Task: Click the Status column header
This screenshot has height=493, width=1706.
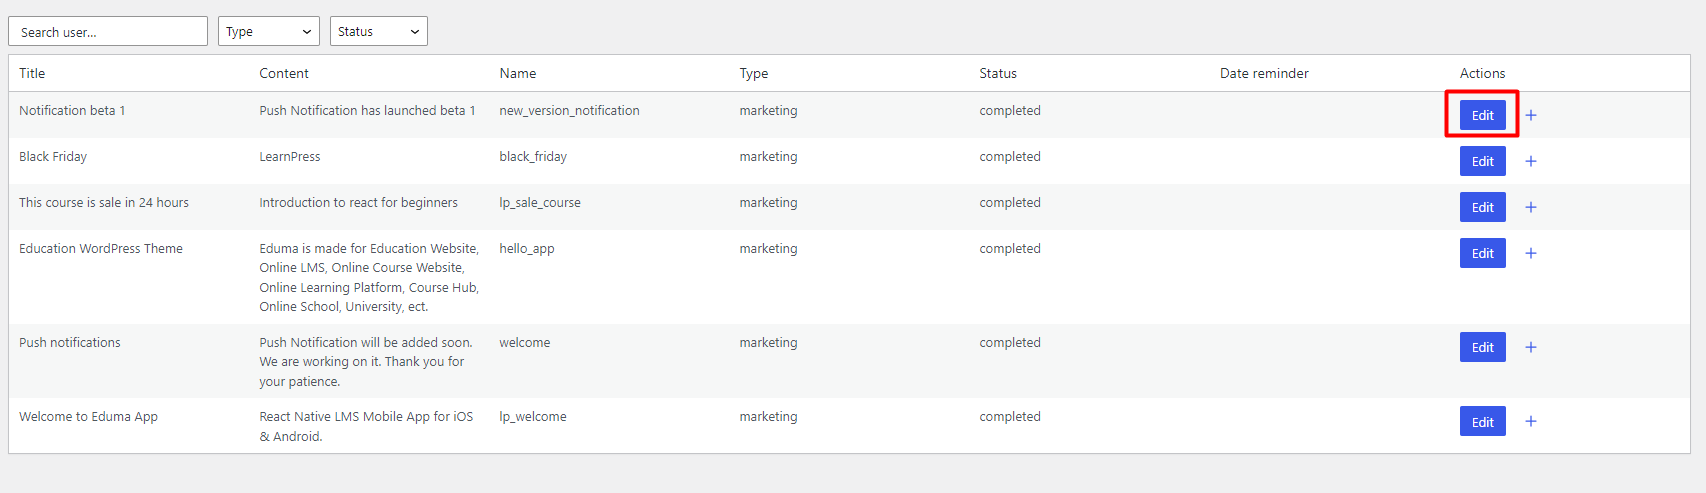Action: coord(998,73)
